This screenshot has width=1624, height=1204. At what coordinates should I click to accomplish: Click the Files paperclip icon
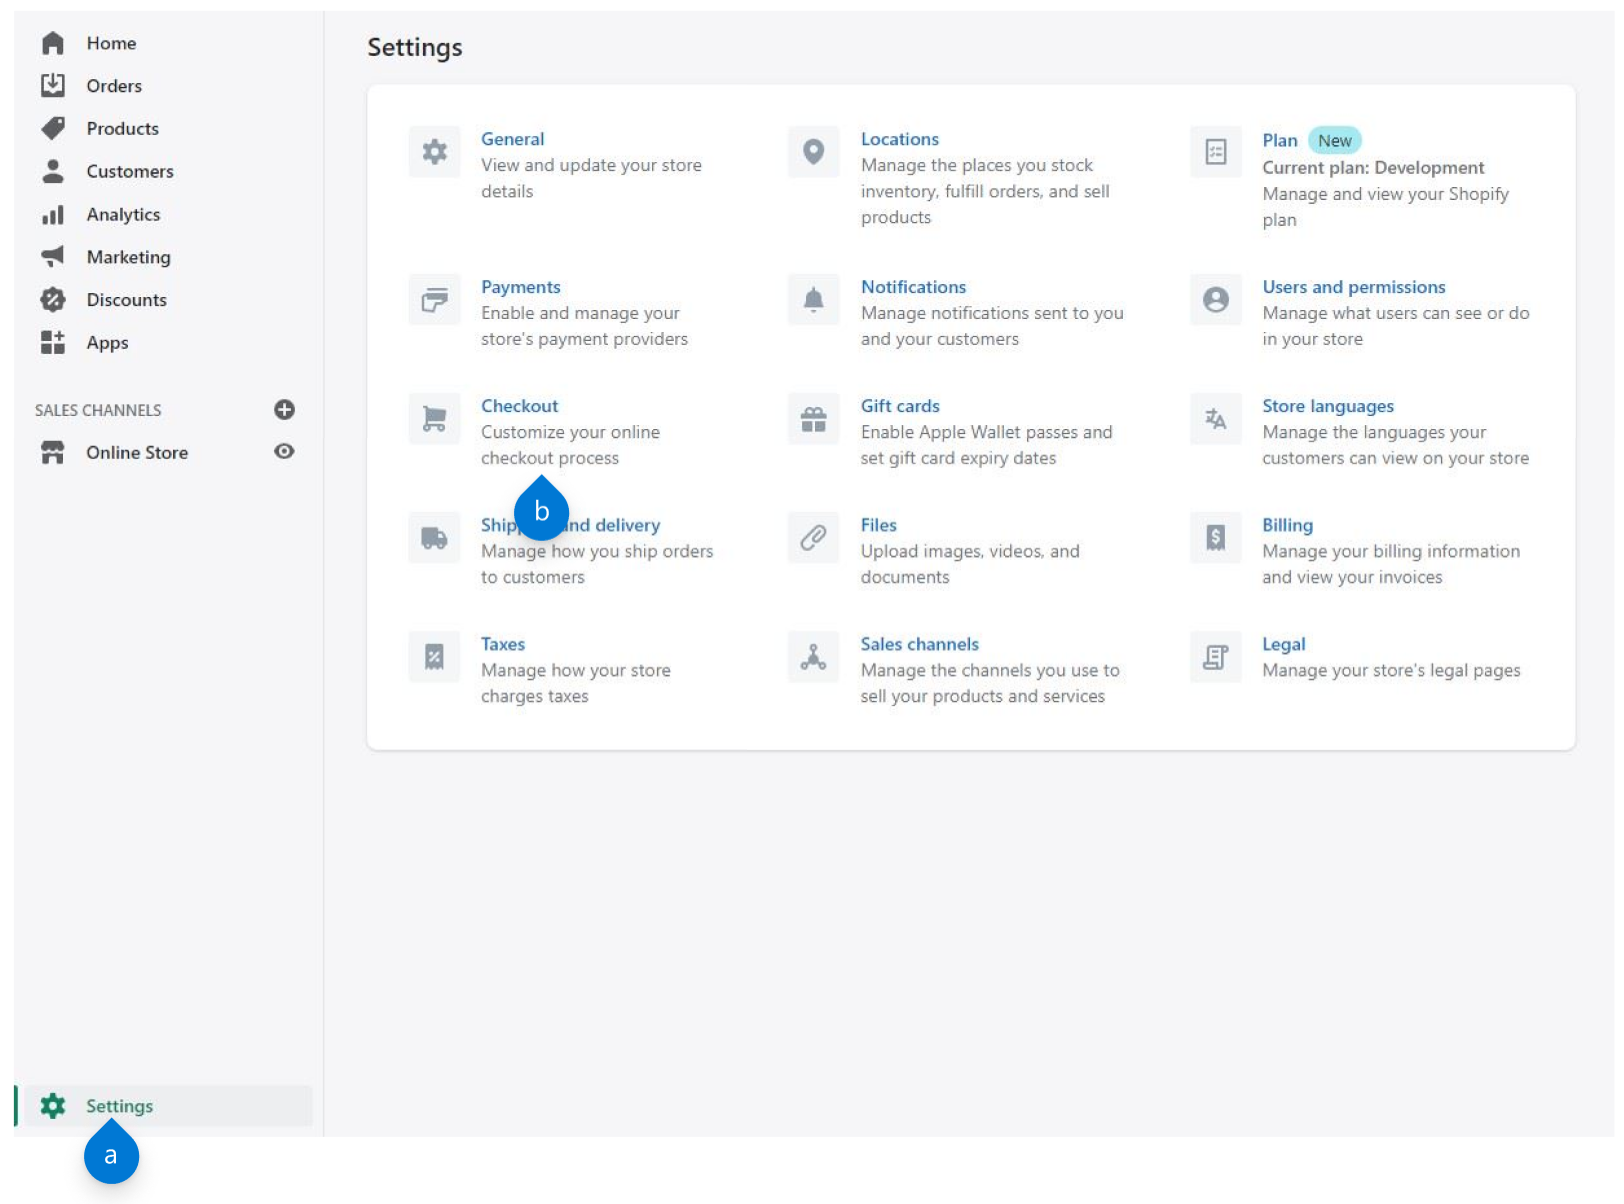click(x=814, y=538)
